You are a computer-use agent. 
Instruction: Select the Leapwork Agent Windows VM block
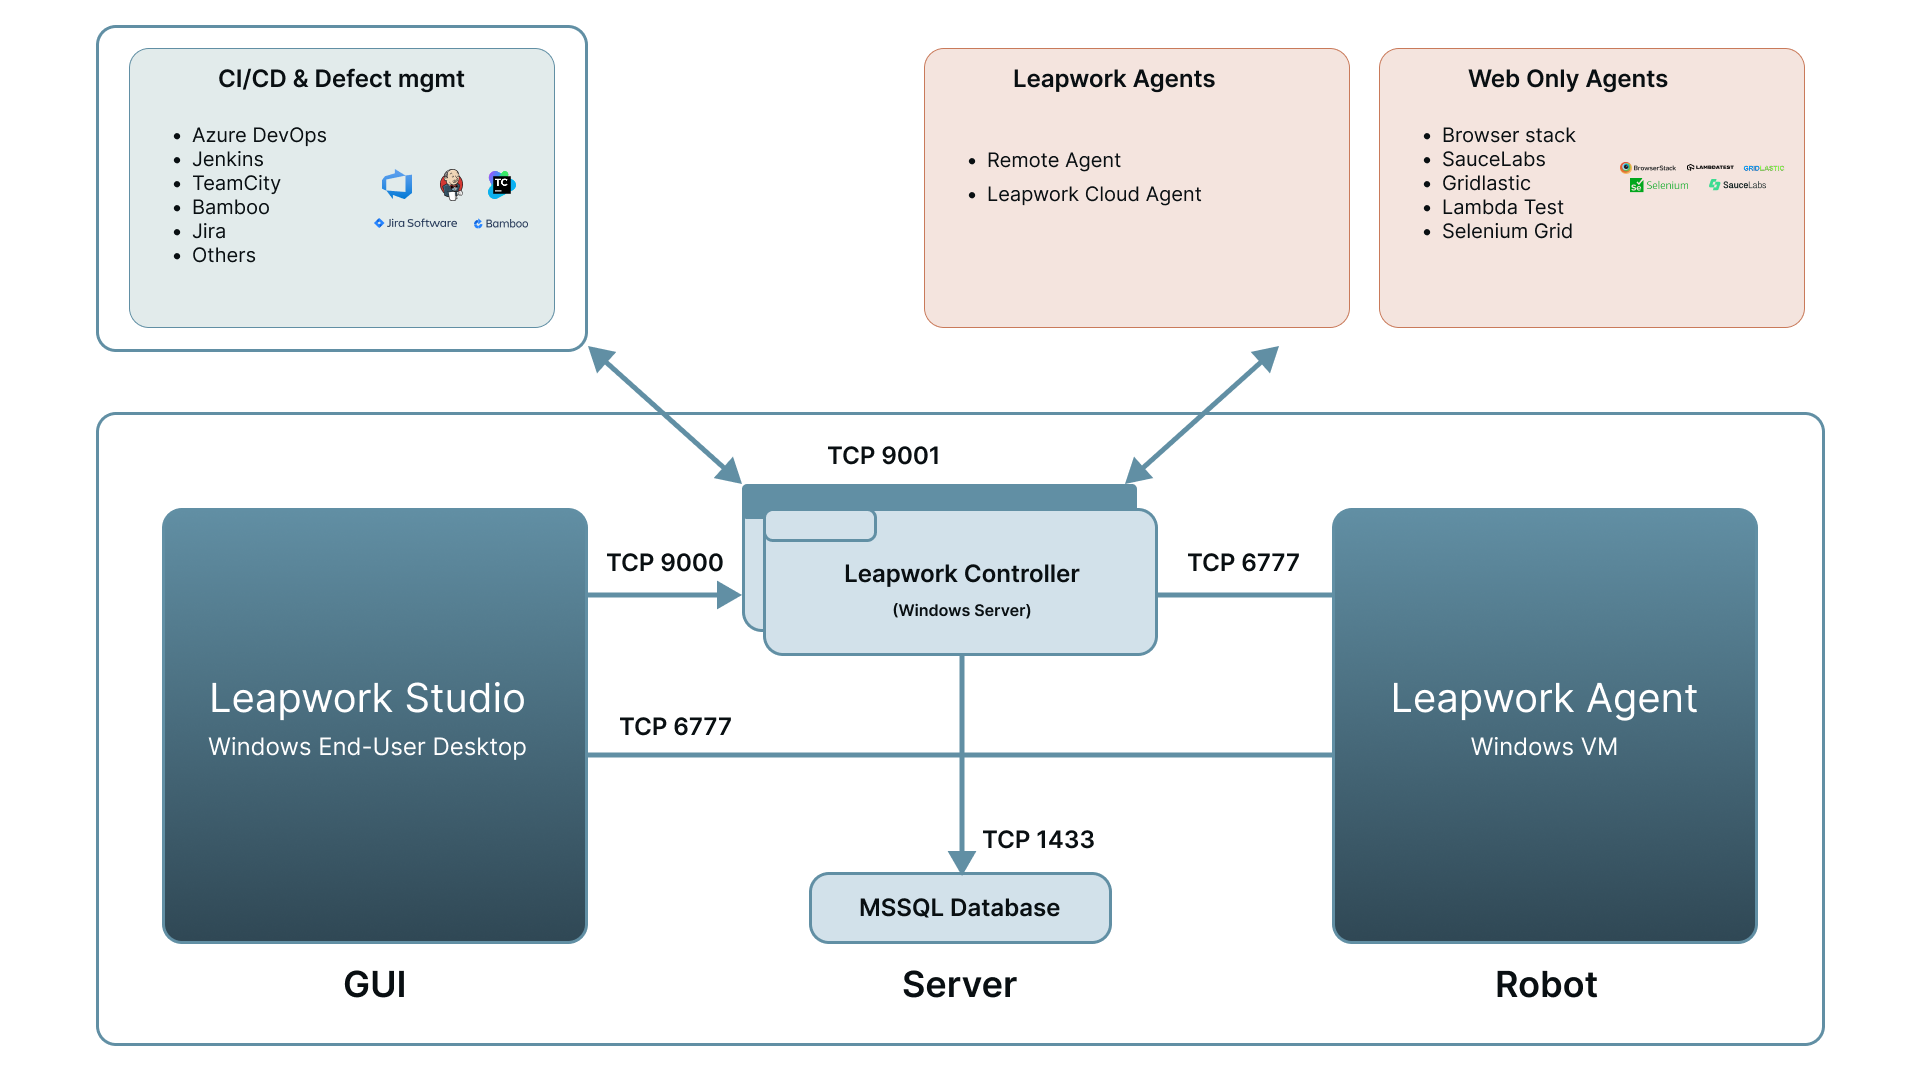1545,725
